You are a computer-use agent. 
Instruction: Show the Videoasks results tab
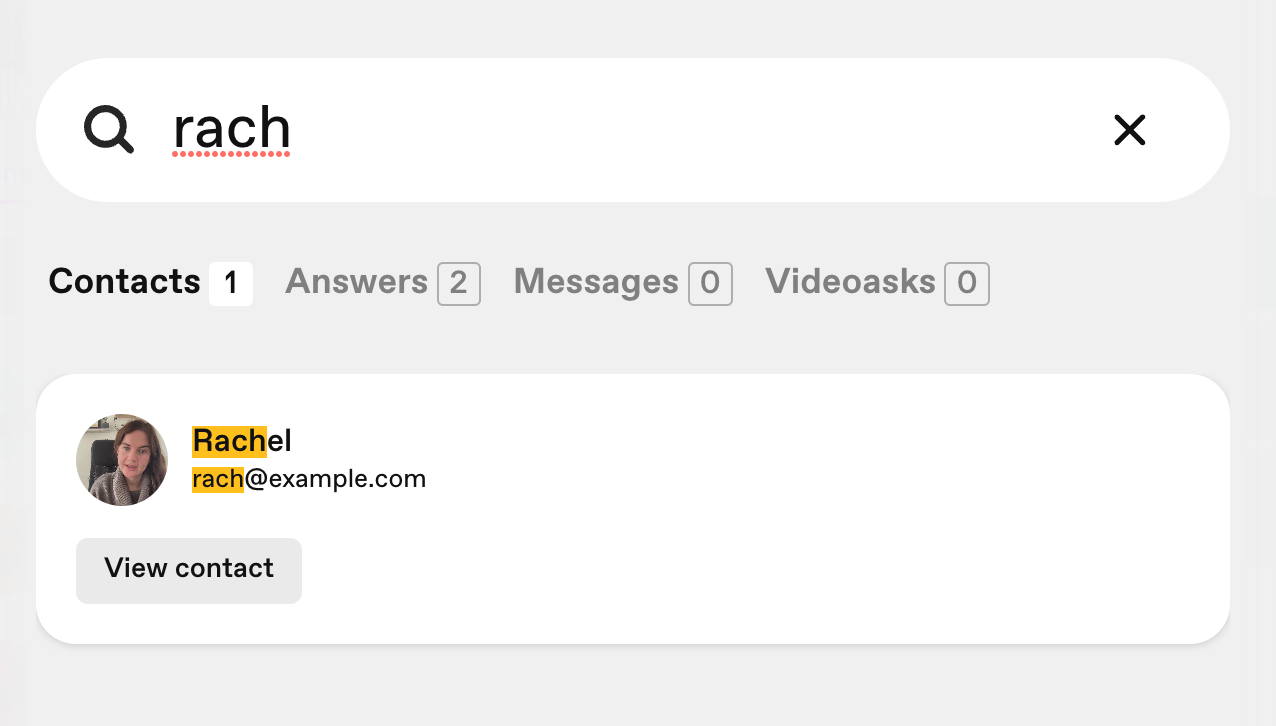[876, 283]
